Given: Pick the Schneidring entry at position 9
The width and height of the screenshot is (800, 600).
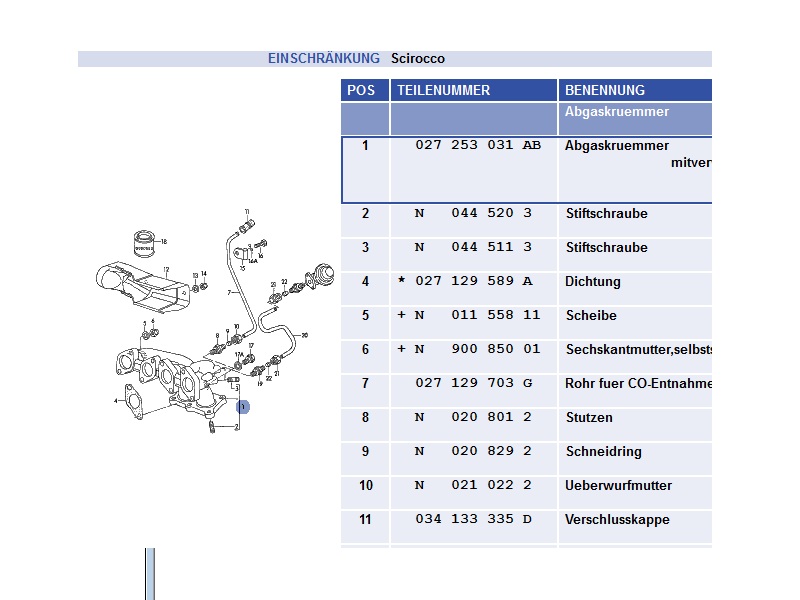Looking at the screenshot, I should [x=603, y=452].
